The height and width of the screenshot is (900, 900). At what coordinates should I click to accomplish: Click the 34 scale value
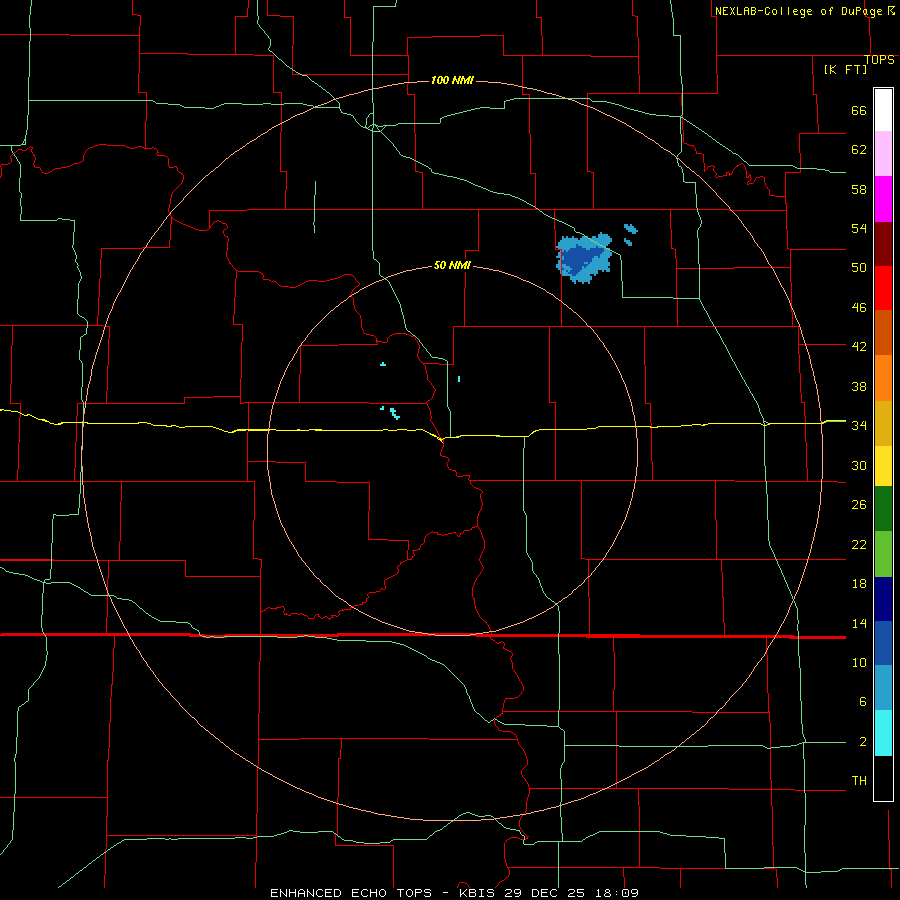(x=859, y=425)
